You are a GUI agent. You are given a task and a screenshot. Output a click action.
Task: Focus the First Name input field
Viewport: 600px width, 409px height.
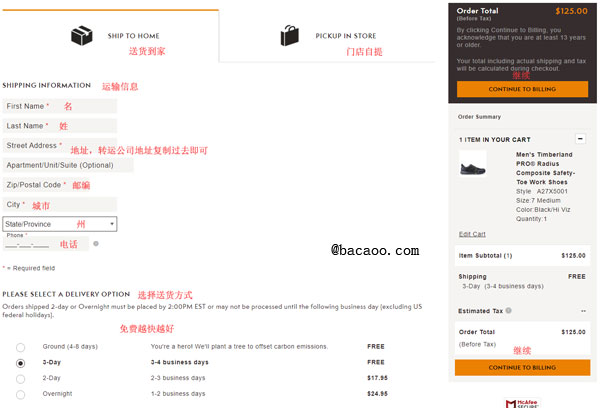60,106
